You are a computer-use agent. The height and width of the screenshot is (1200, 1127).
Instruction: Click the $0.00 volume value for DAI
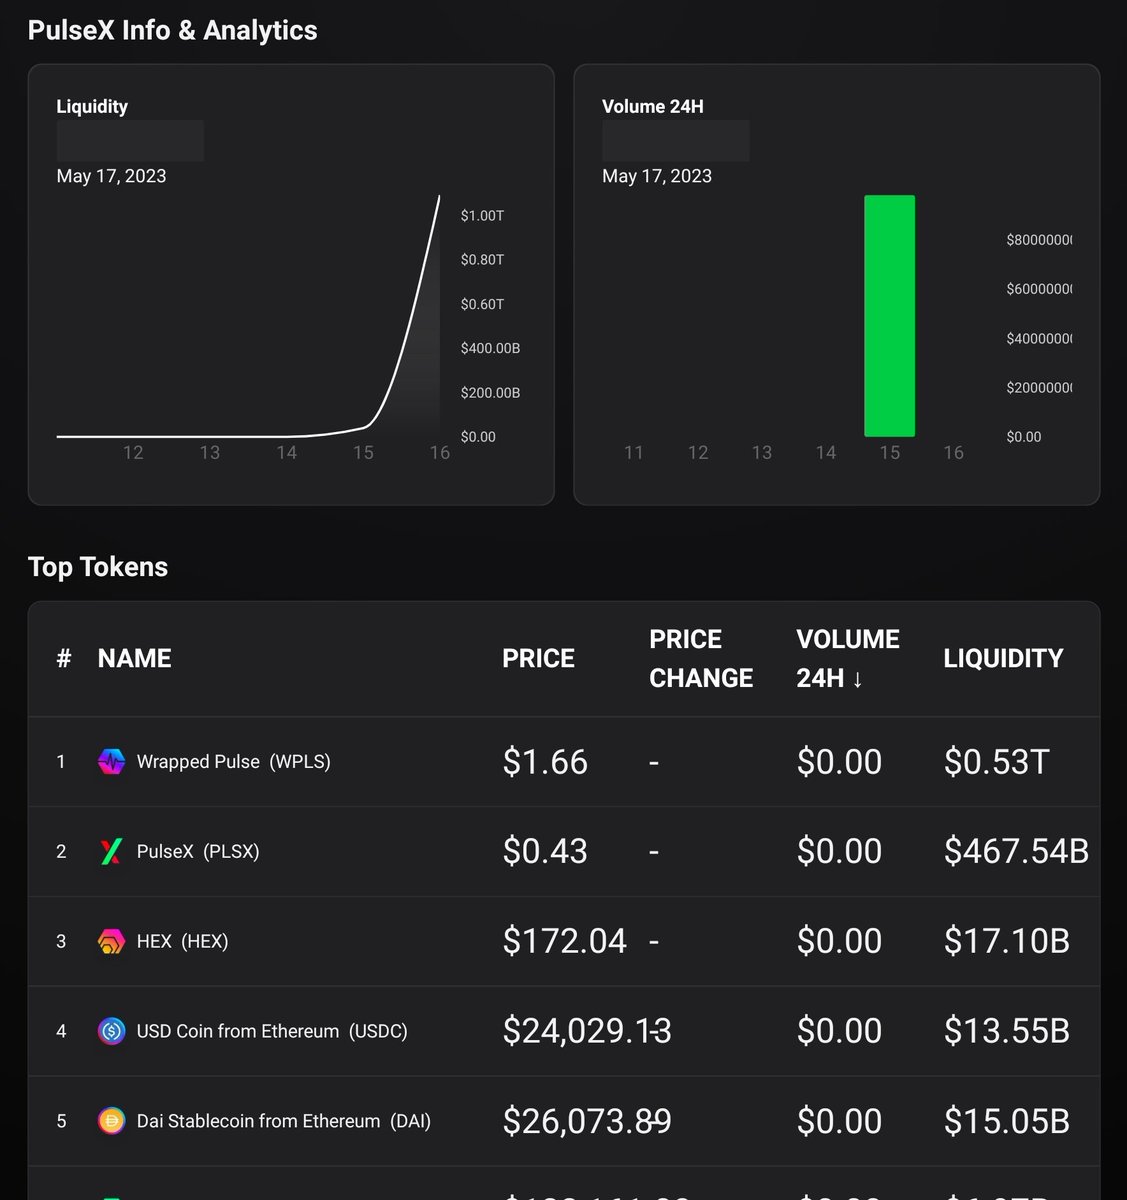click(839, 1121)
